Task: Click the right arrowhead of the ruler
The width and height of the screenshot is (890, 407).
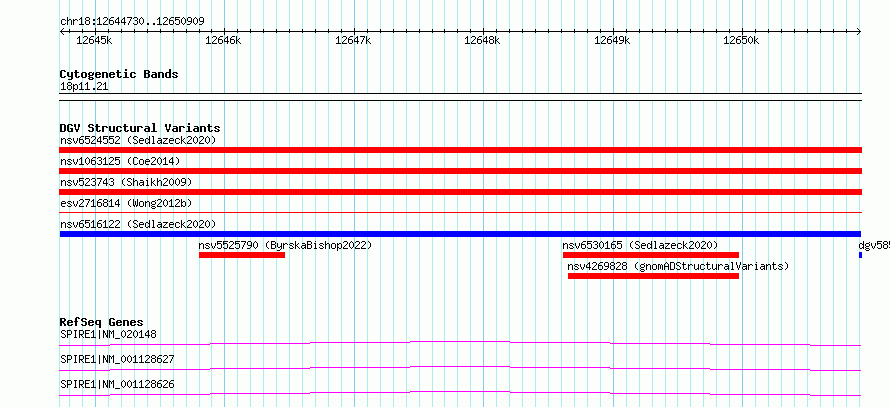Action: 859,32
